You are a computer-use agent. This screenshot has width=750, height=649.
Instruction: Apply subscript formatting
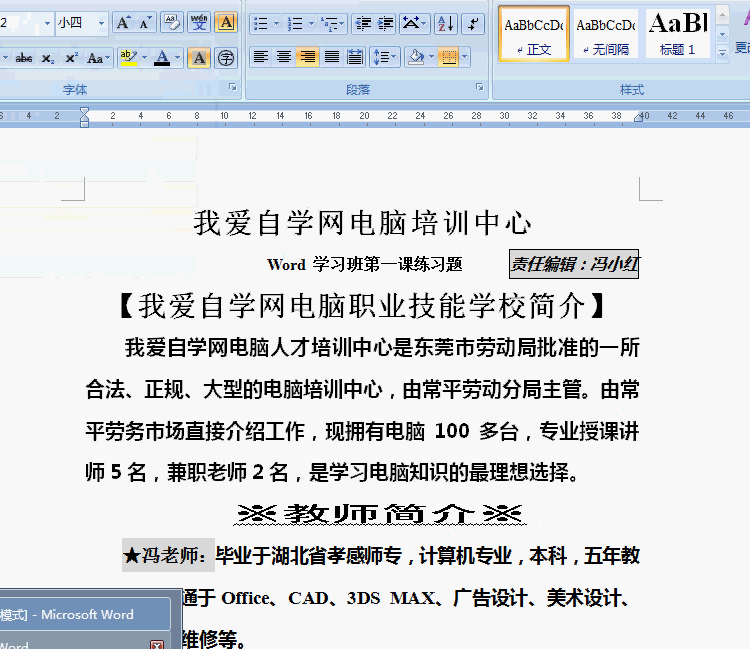tap(47, 58)
